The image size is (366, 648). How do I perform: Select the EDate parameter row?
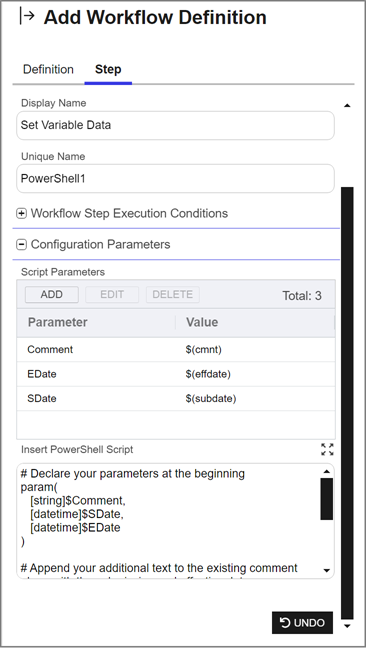pyautogui.click(x=176, y=374)
